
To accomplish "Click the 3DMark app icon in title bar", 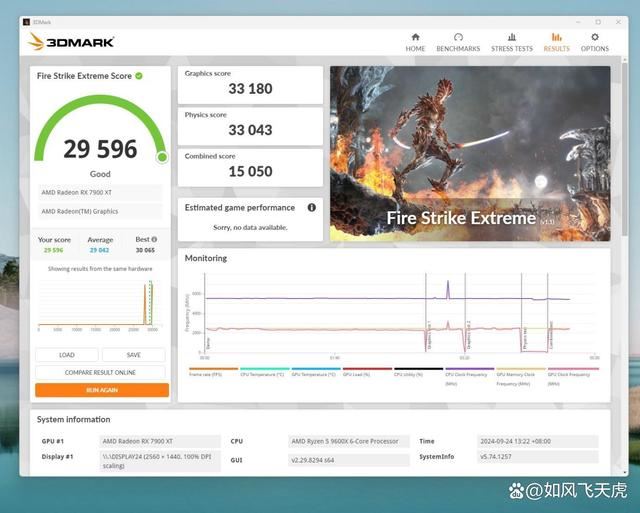I will coord(27,22).
